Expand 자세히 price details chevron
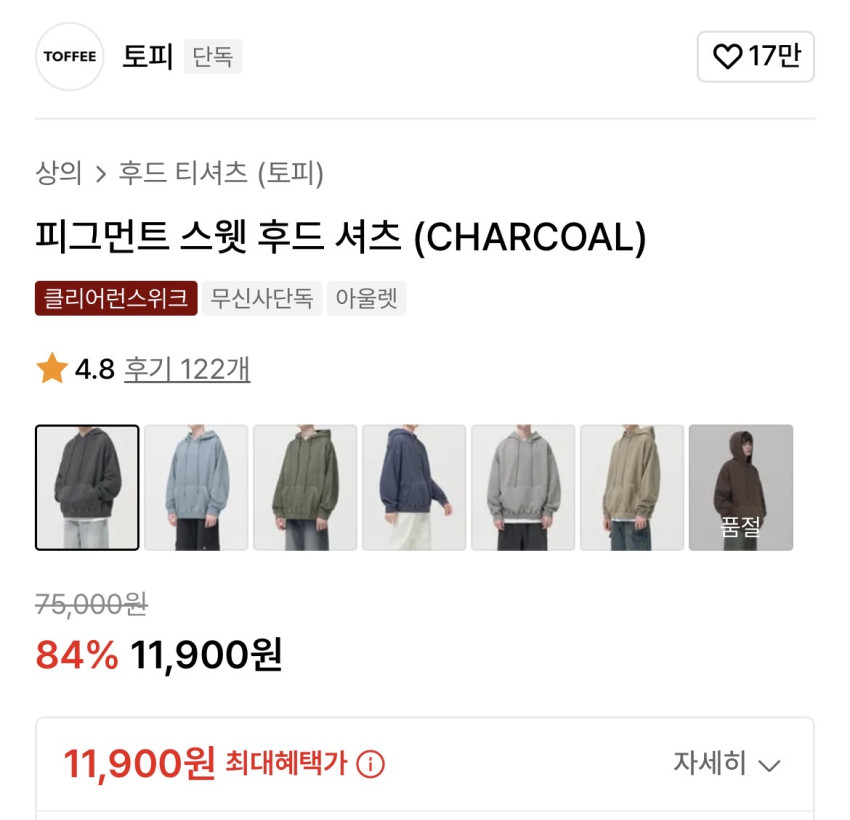The image size is (850, 820). [769, 765]
